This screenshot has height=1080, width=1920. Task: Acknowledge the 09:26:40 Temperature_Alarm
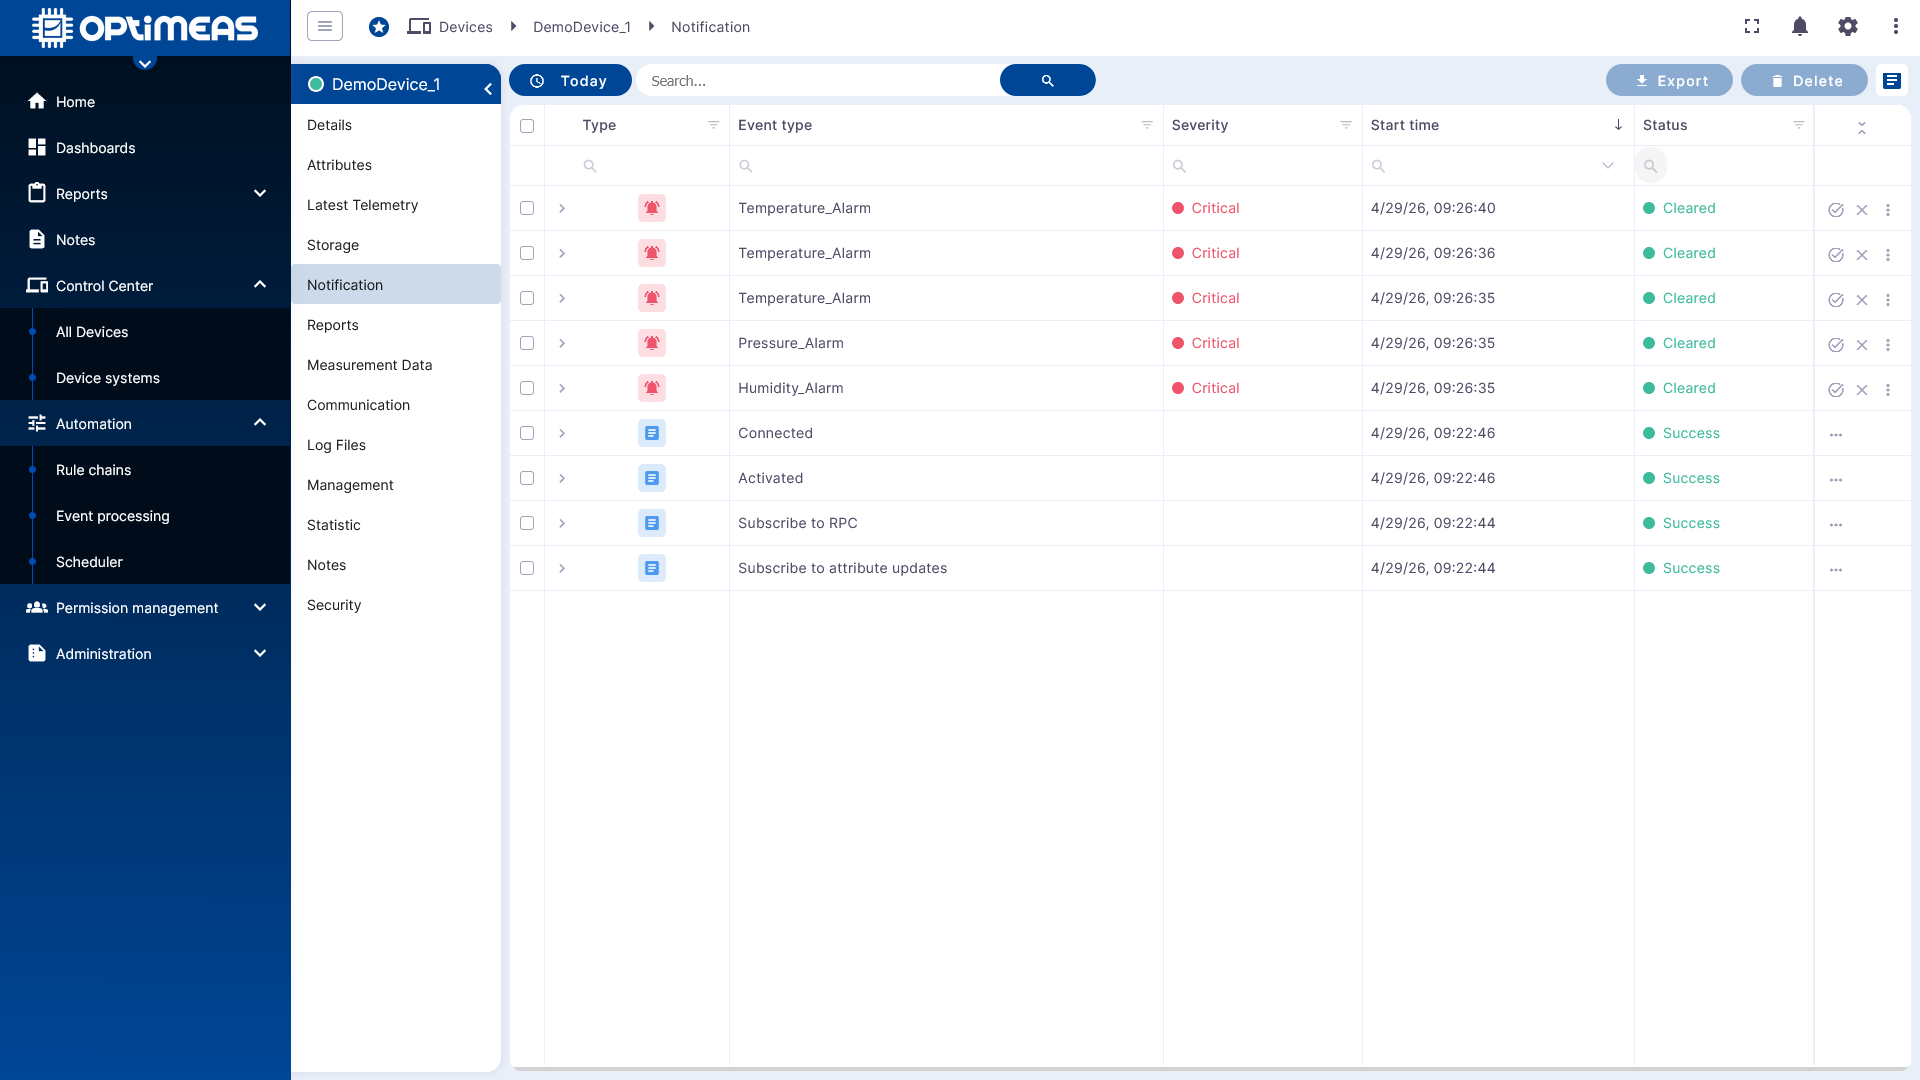(1836, 210)
